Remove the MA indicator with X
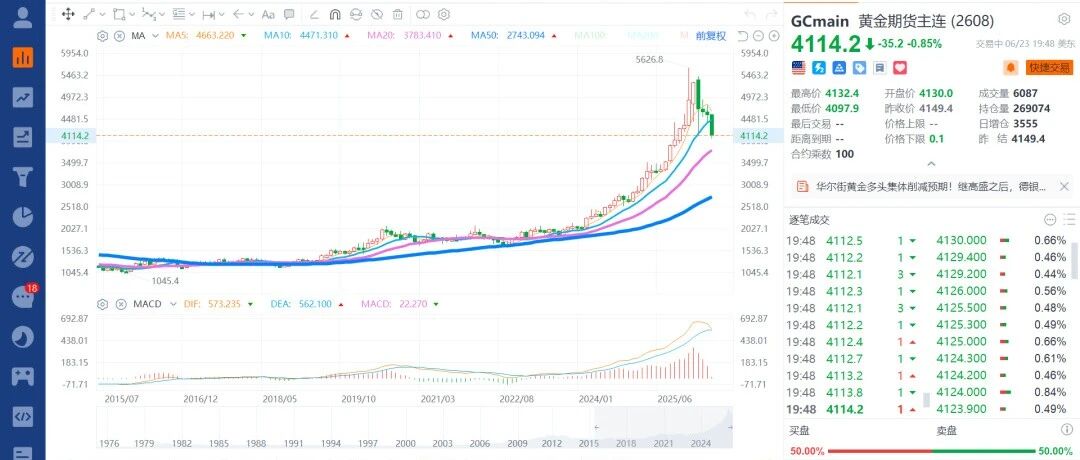 point(119,36)
